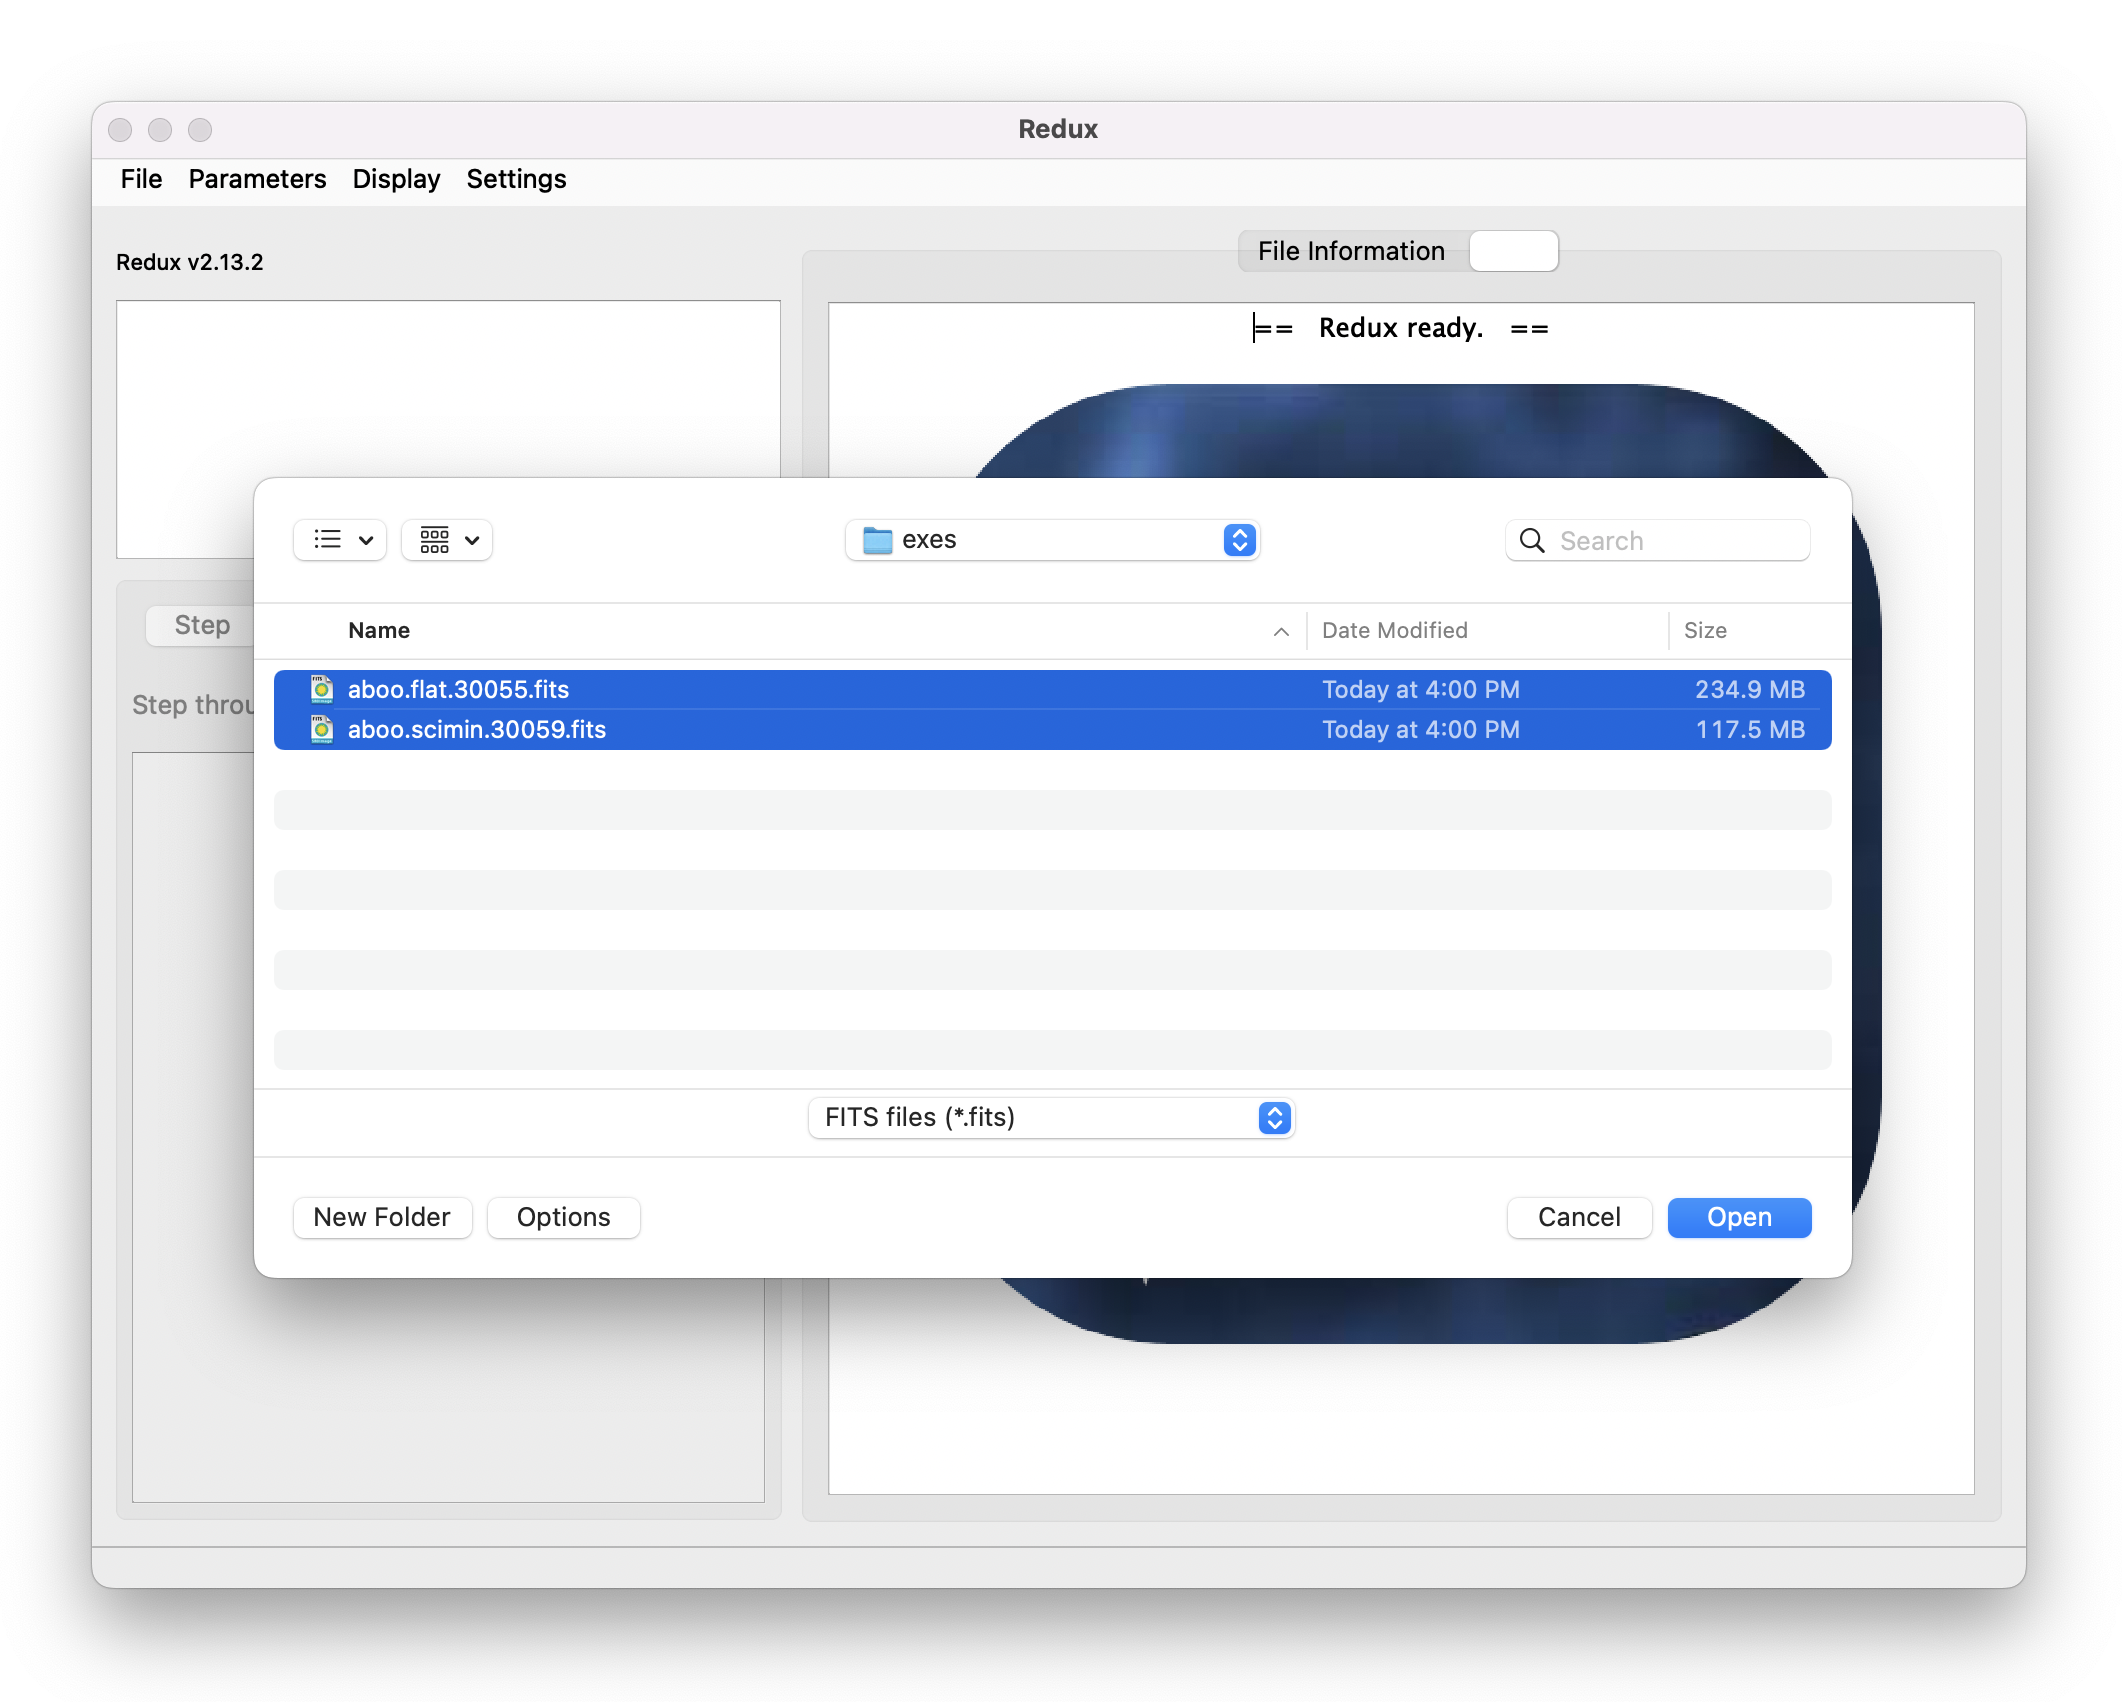Open the Display menu
Viewport: 2124px width, 1702px height.
coord(395,178)
